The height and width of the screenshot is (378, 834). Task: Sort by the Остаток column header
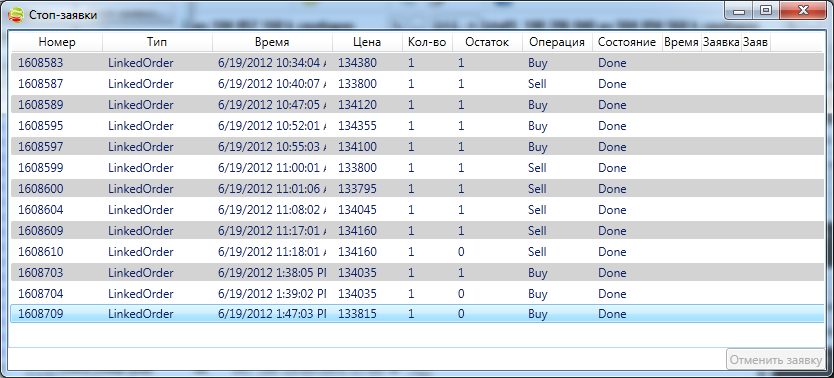[487, 42]
